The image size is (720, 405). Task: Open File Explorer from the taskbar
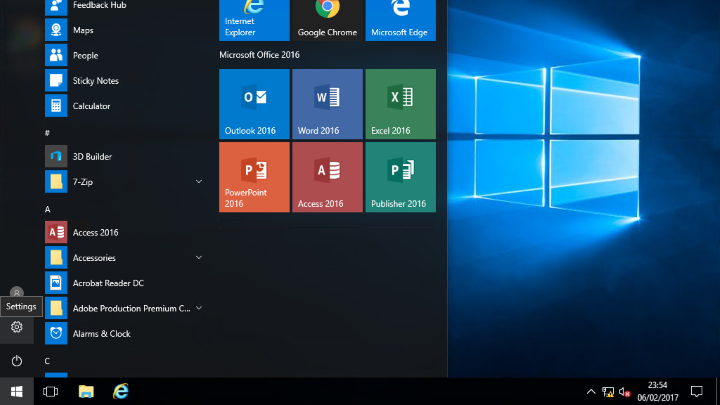tap(86, 391)
